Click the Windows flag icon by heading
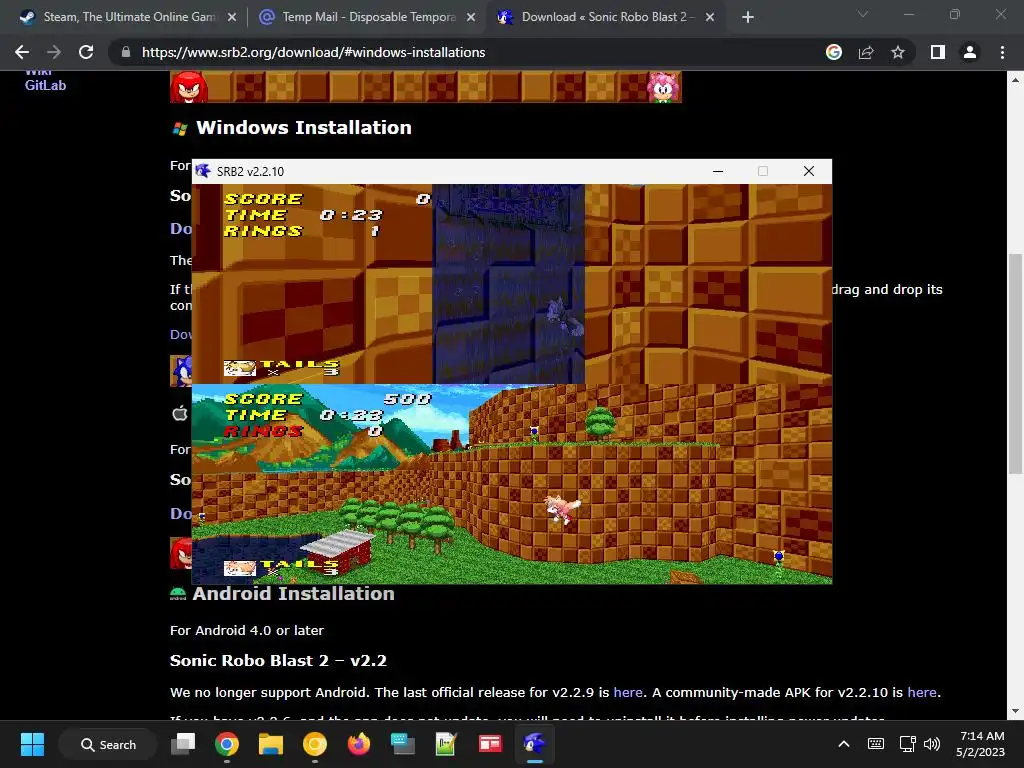 [180, 129]
